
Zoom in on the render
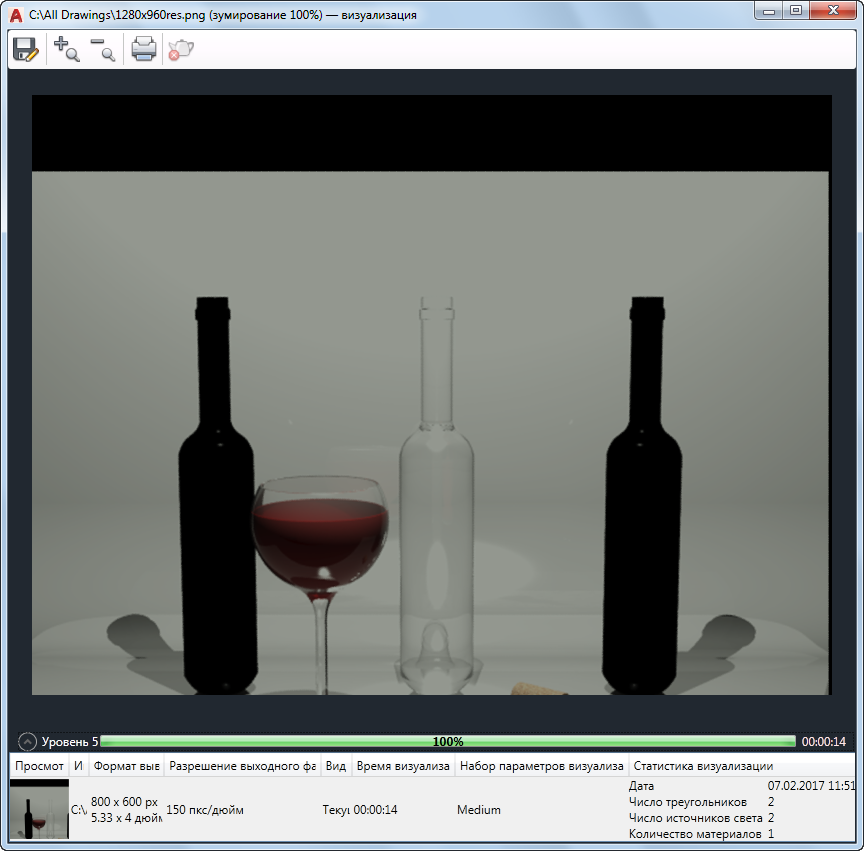point(66,49)
